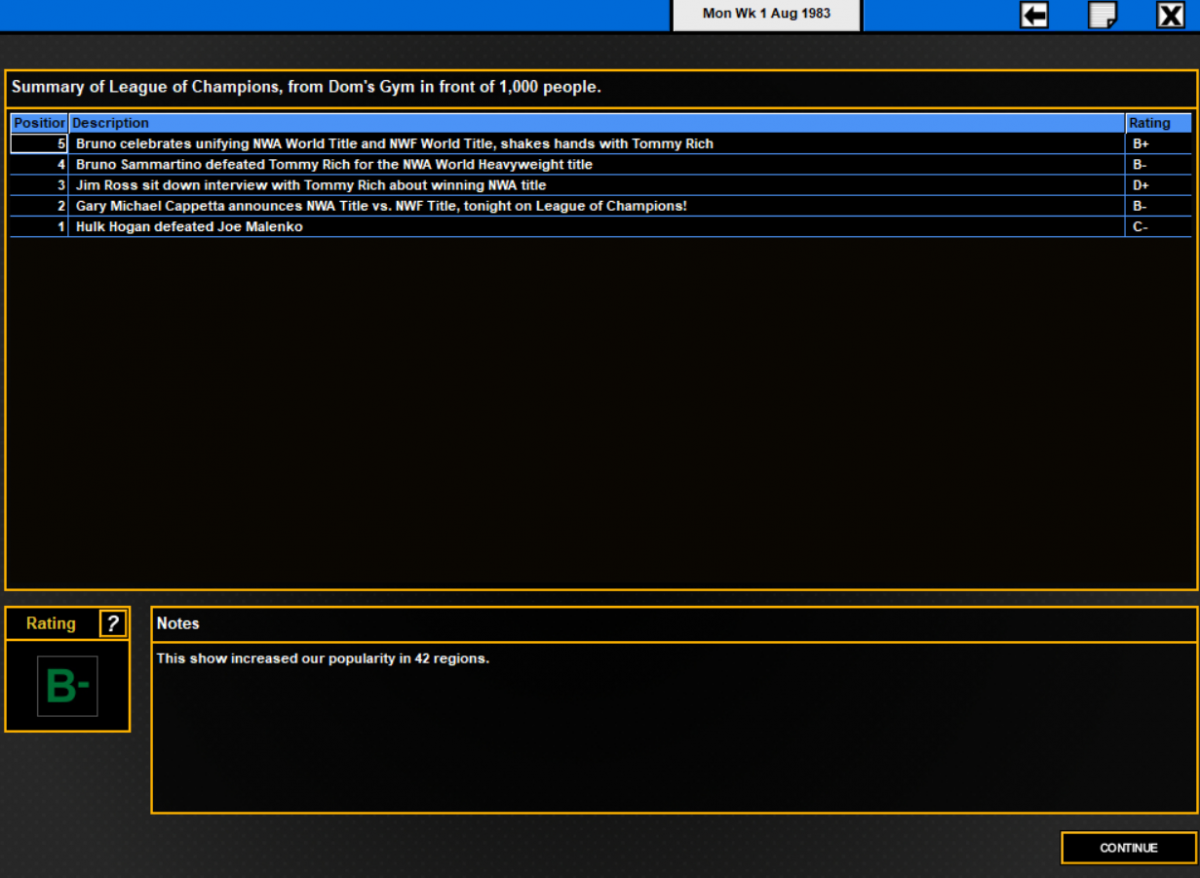Click the Notes popularity increase text
Screen dimensions: 1200x878
tap(323, 659)
